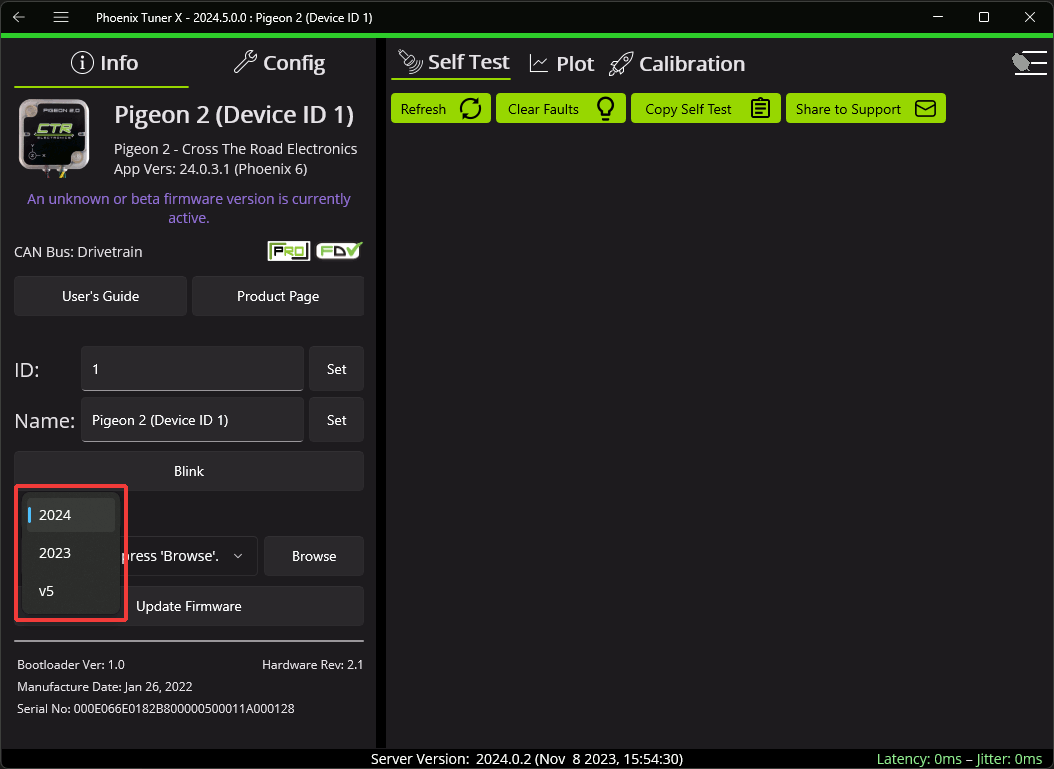Click the FD CAN badge icon

tap(339, 251)
